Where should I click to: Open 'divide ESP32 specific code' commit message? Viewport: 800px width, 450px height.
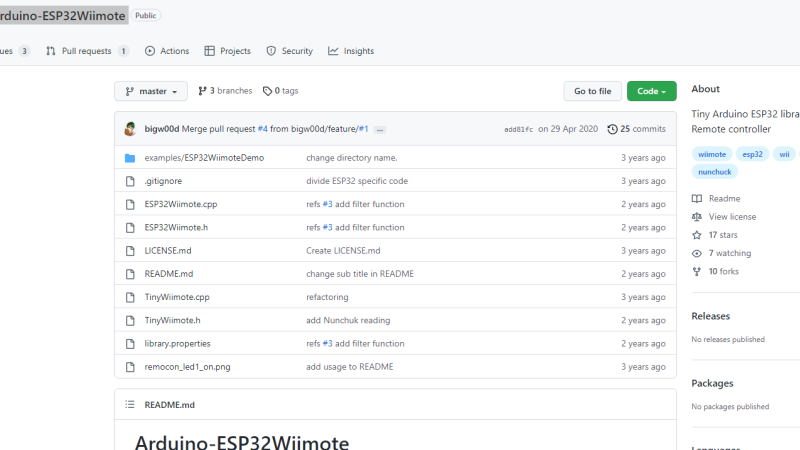[357, 181]
